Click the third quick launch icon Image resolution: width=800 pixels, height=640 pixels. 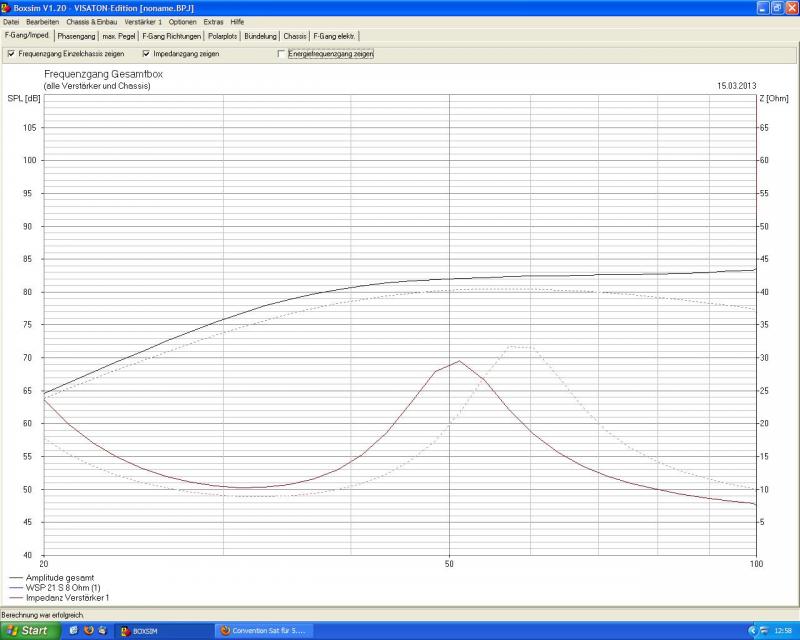[x=103, y=630]
